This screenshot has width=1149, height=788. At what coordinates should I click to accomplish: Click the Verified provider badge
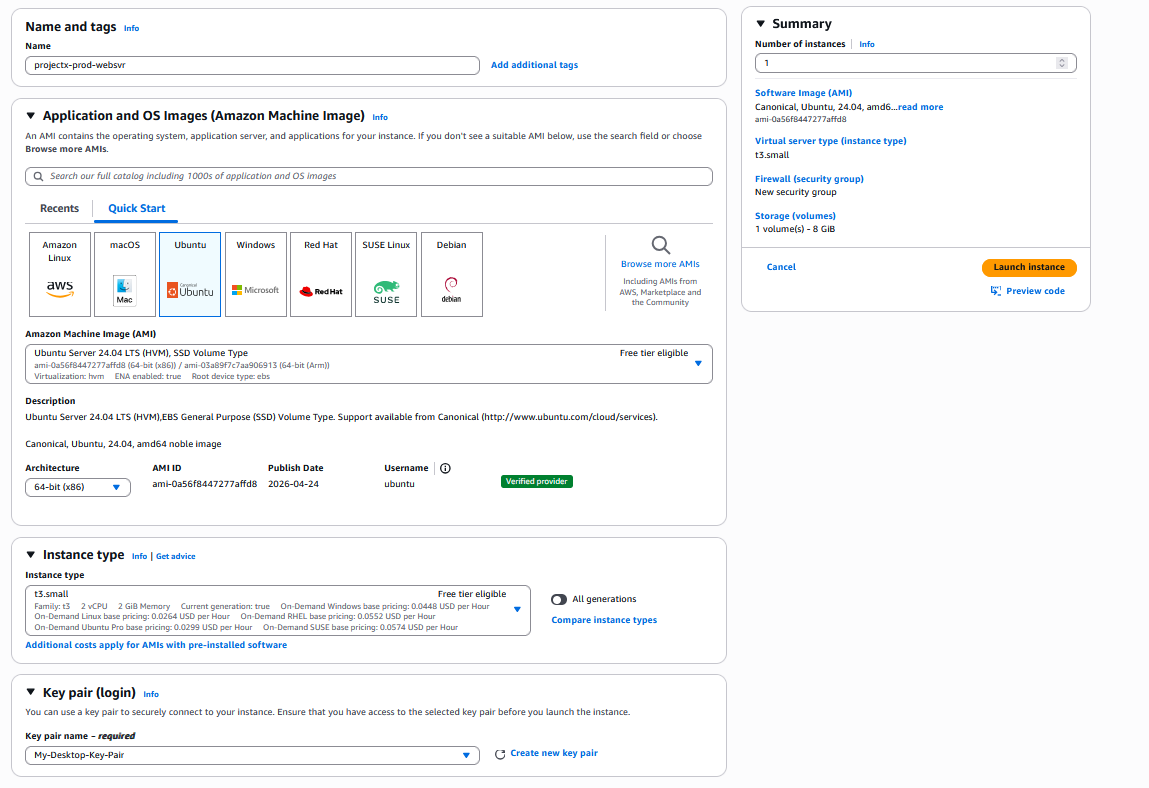(536, 482)
